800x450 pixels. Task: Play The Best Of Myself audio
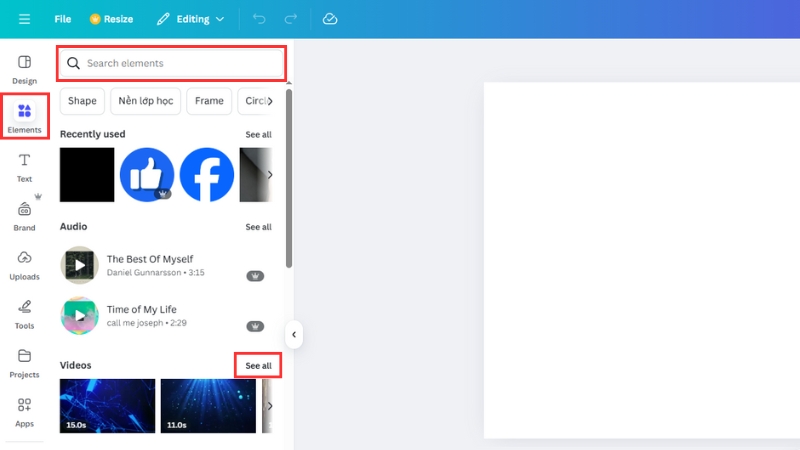(80, 265)
